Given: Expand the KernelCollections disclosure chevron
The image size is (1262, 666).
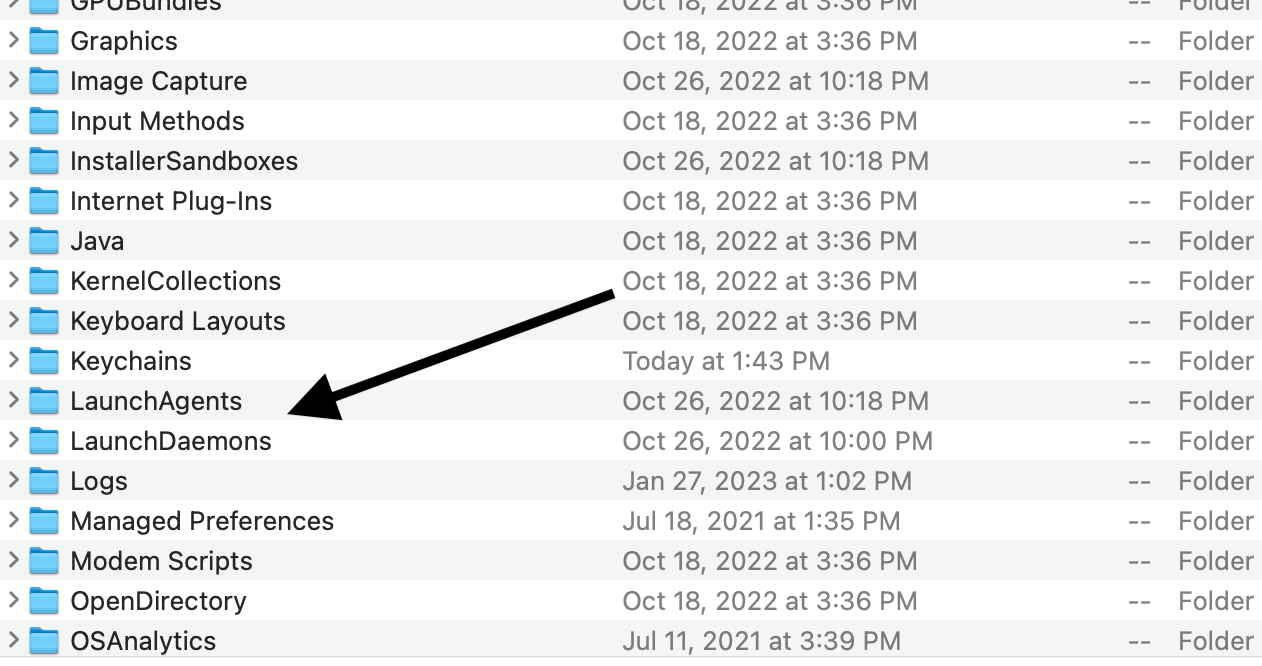Looking at the screenshot, I should (13, 280).
